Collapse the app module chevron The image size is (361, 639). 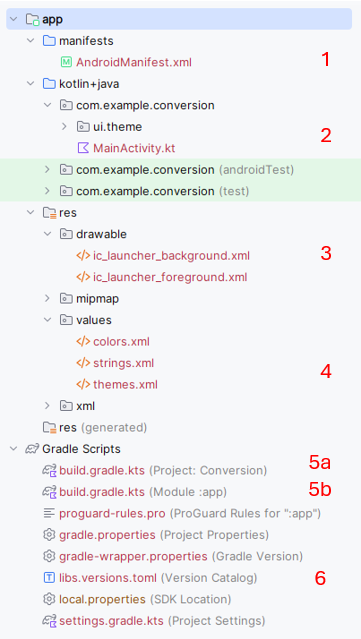click(x=13, y=20)
